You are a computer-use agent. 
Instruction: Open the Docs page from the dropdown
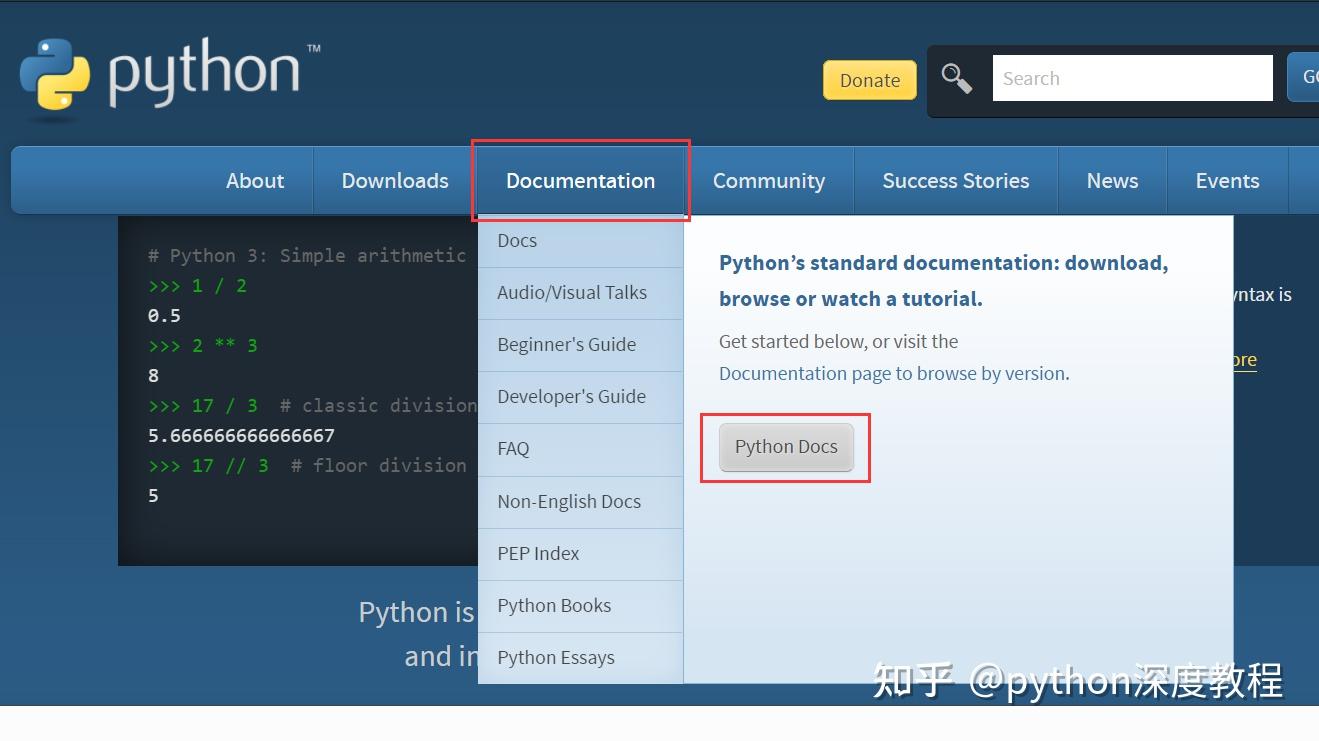pos(517,240)
